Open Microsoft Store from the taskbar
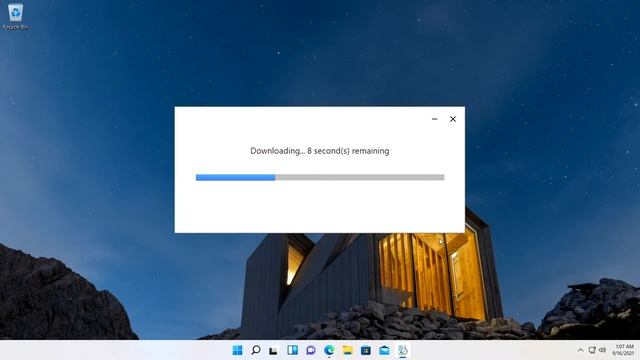 coord(366,350)
